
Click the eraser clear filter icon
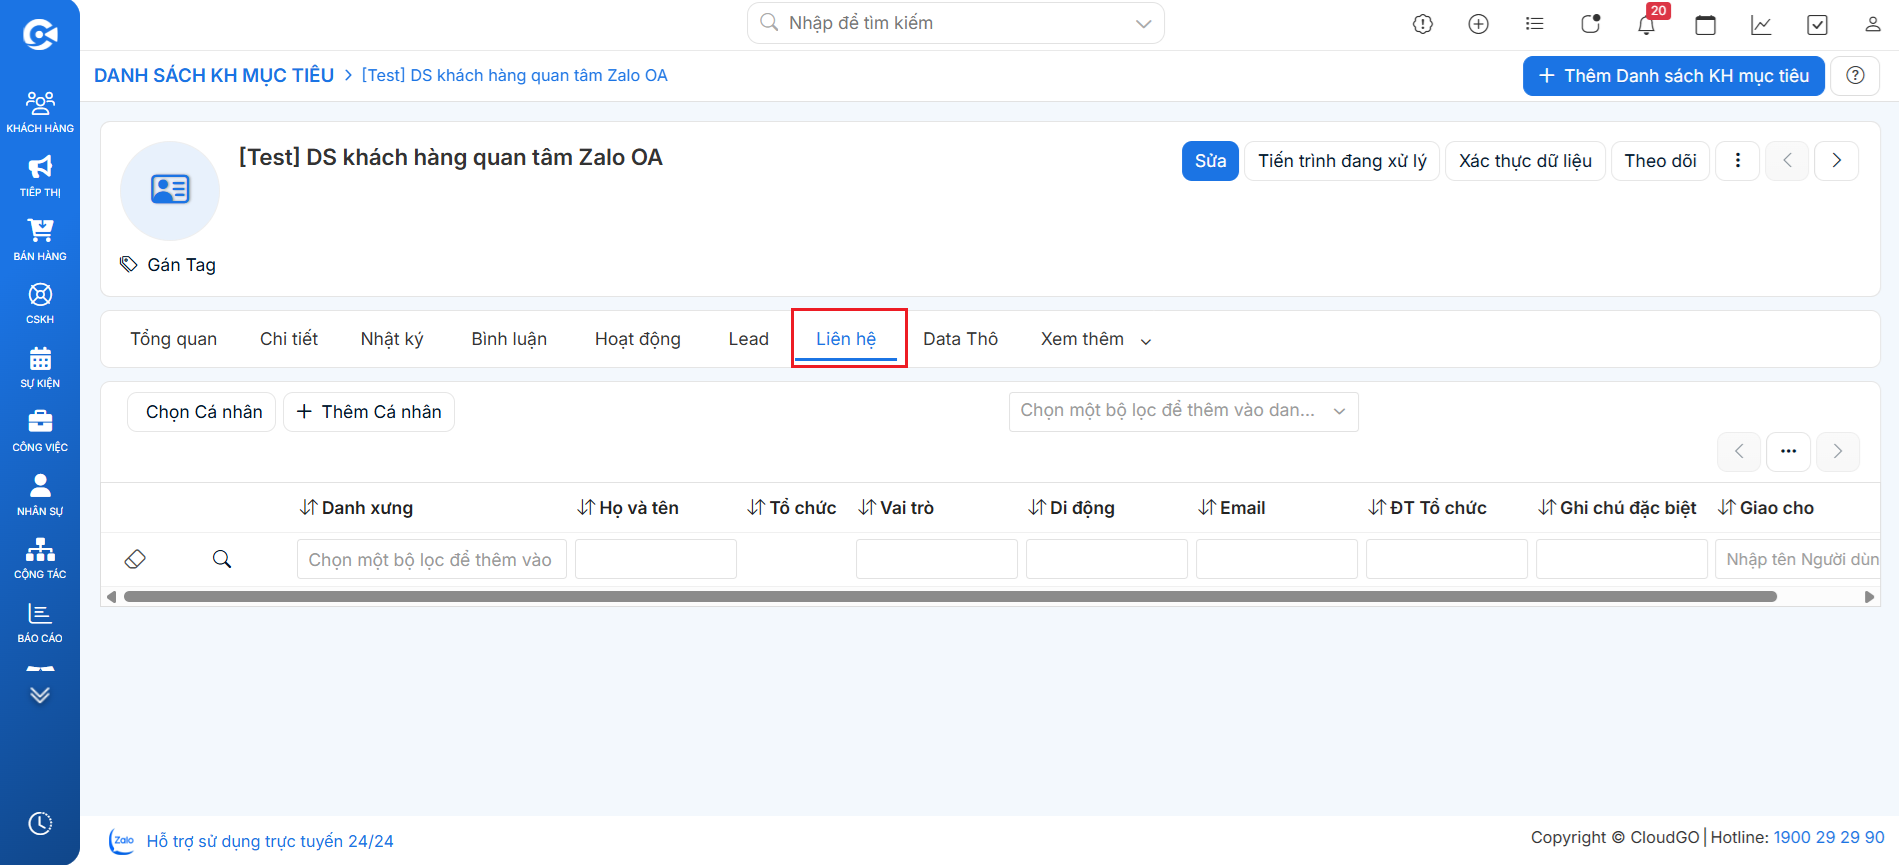135,559
